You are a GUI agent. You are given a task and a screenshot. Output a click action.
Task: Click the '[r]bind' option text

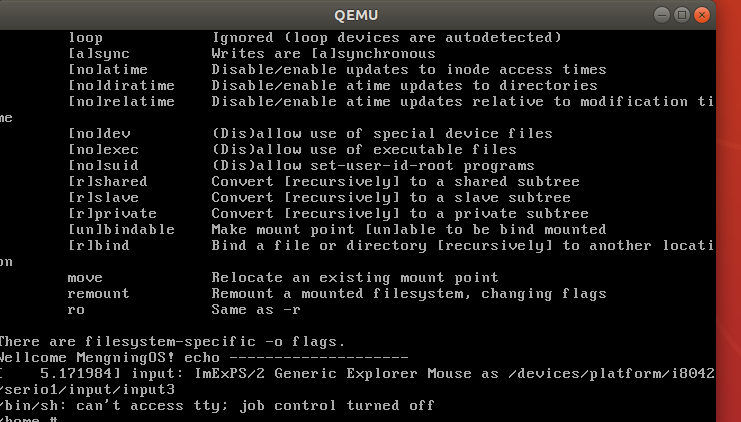[x=99, y=246]
